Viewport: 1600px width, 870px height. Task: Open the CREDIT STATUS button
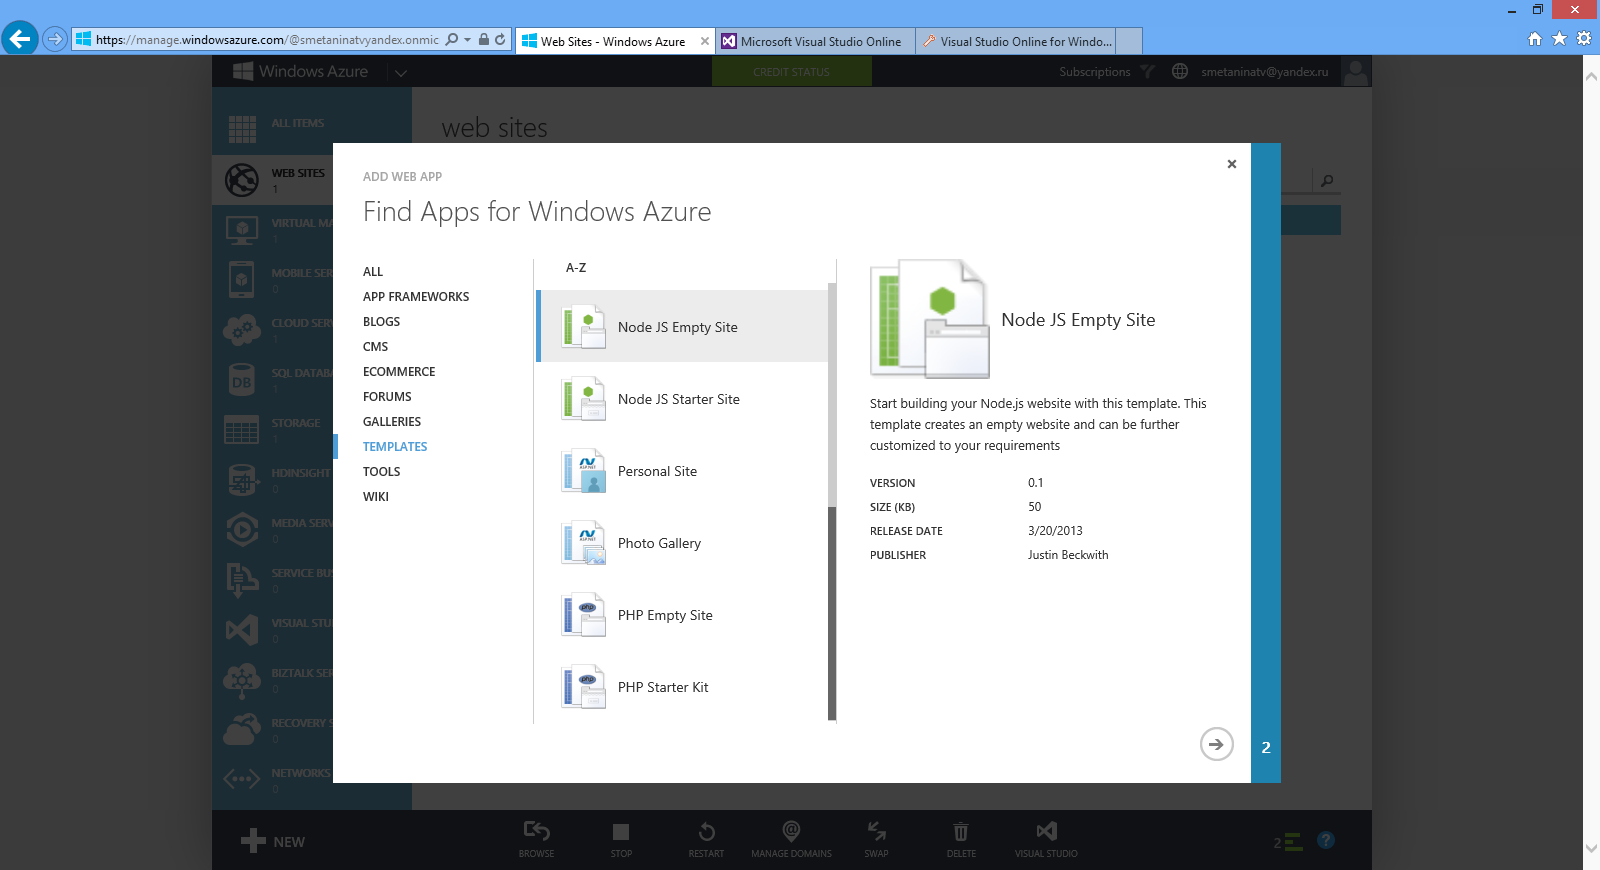click(x=792, y=72)
